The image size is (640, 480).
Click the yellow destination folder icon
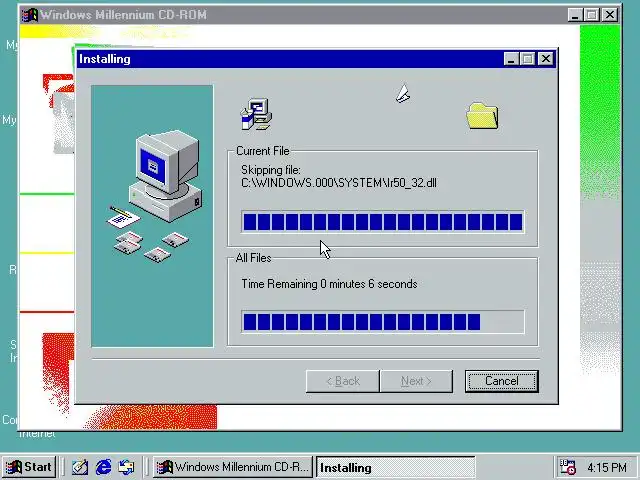[482, 116]
